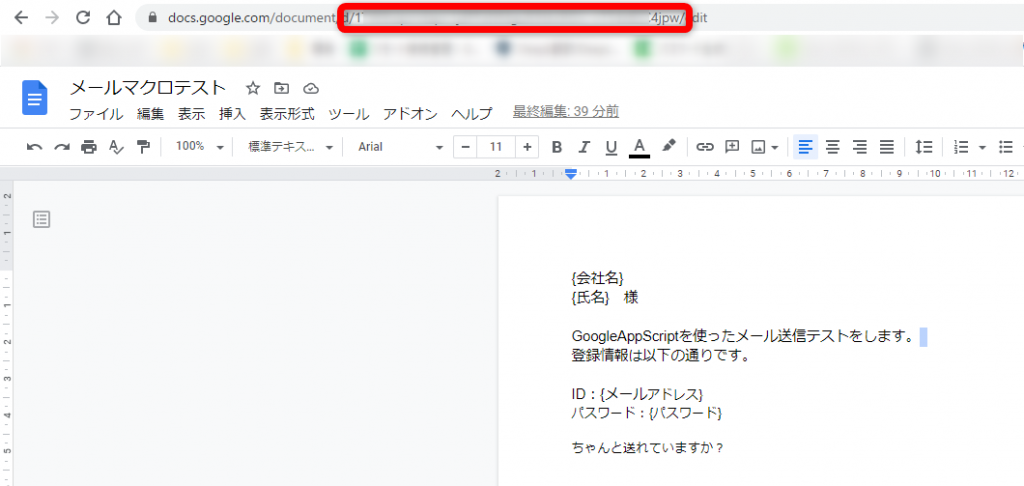Reload the page with the refresh icon
Image resolution: width=1024 pixels, height=486 pixels.
pyautogui.click(x=83, y=18)
